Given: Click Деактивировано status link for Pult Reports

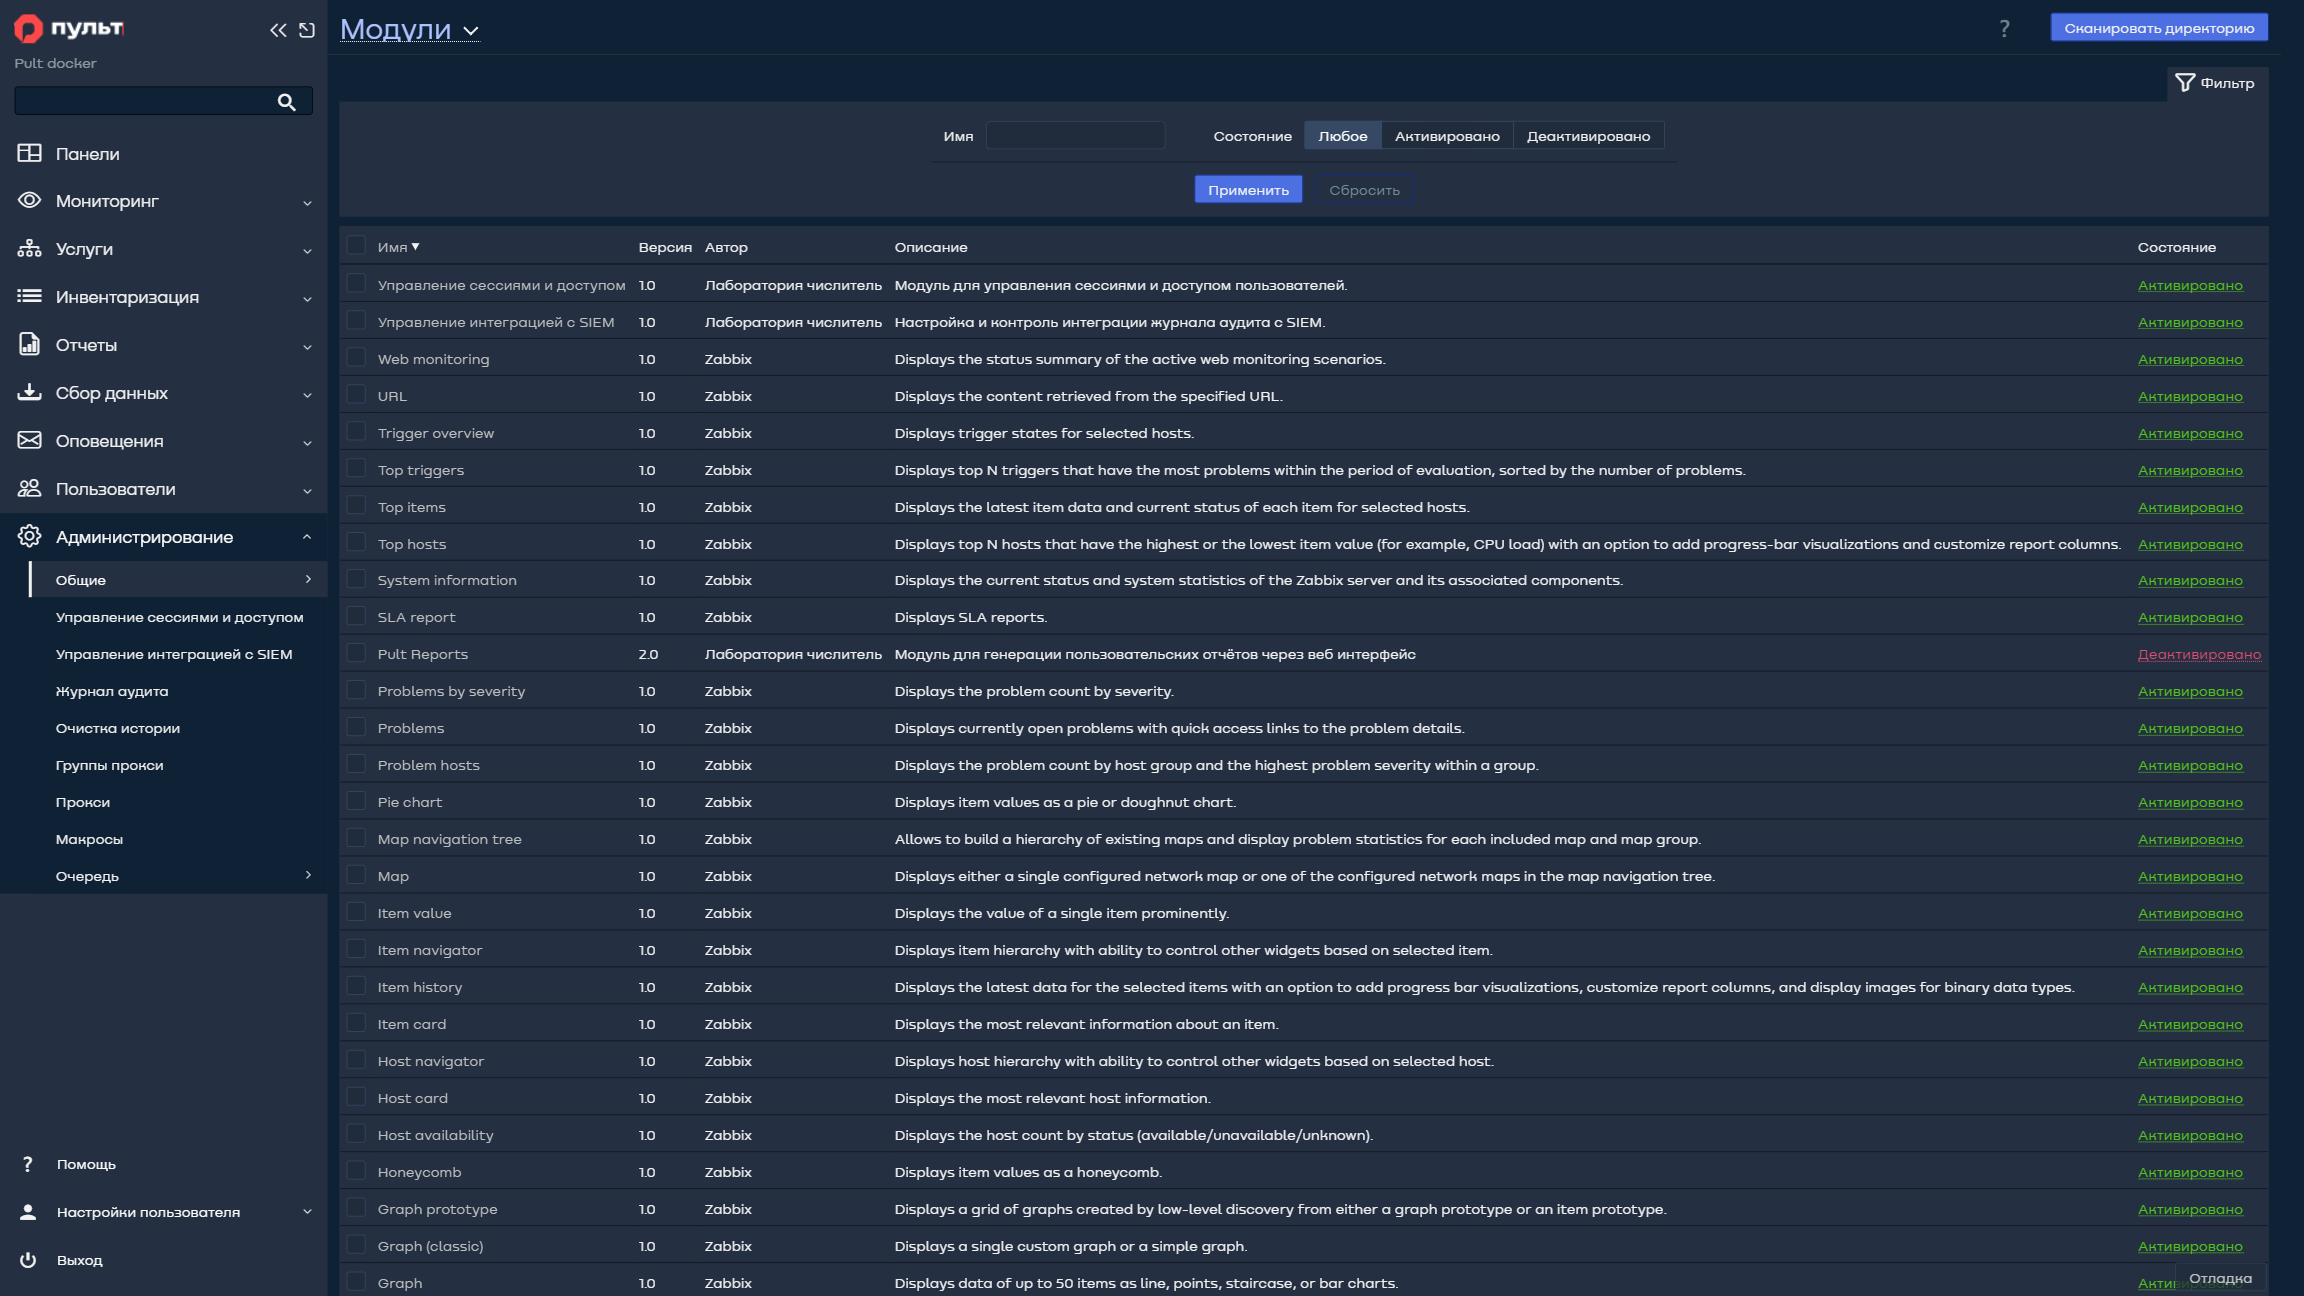Looking at the screenshot, I should click(x=2199, y=654).
